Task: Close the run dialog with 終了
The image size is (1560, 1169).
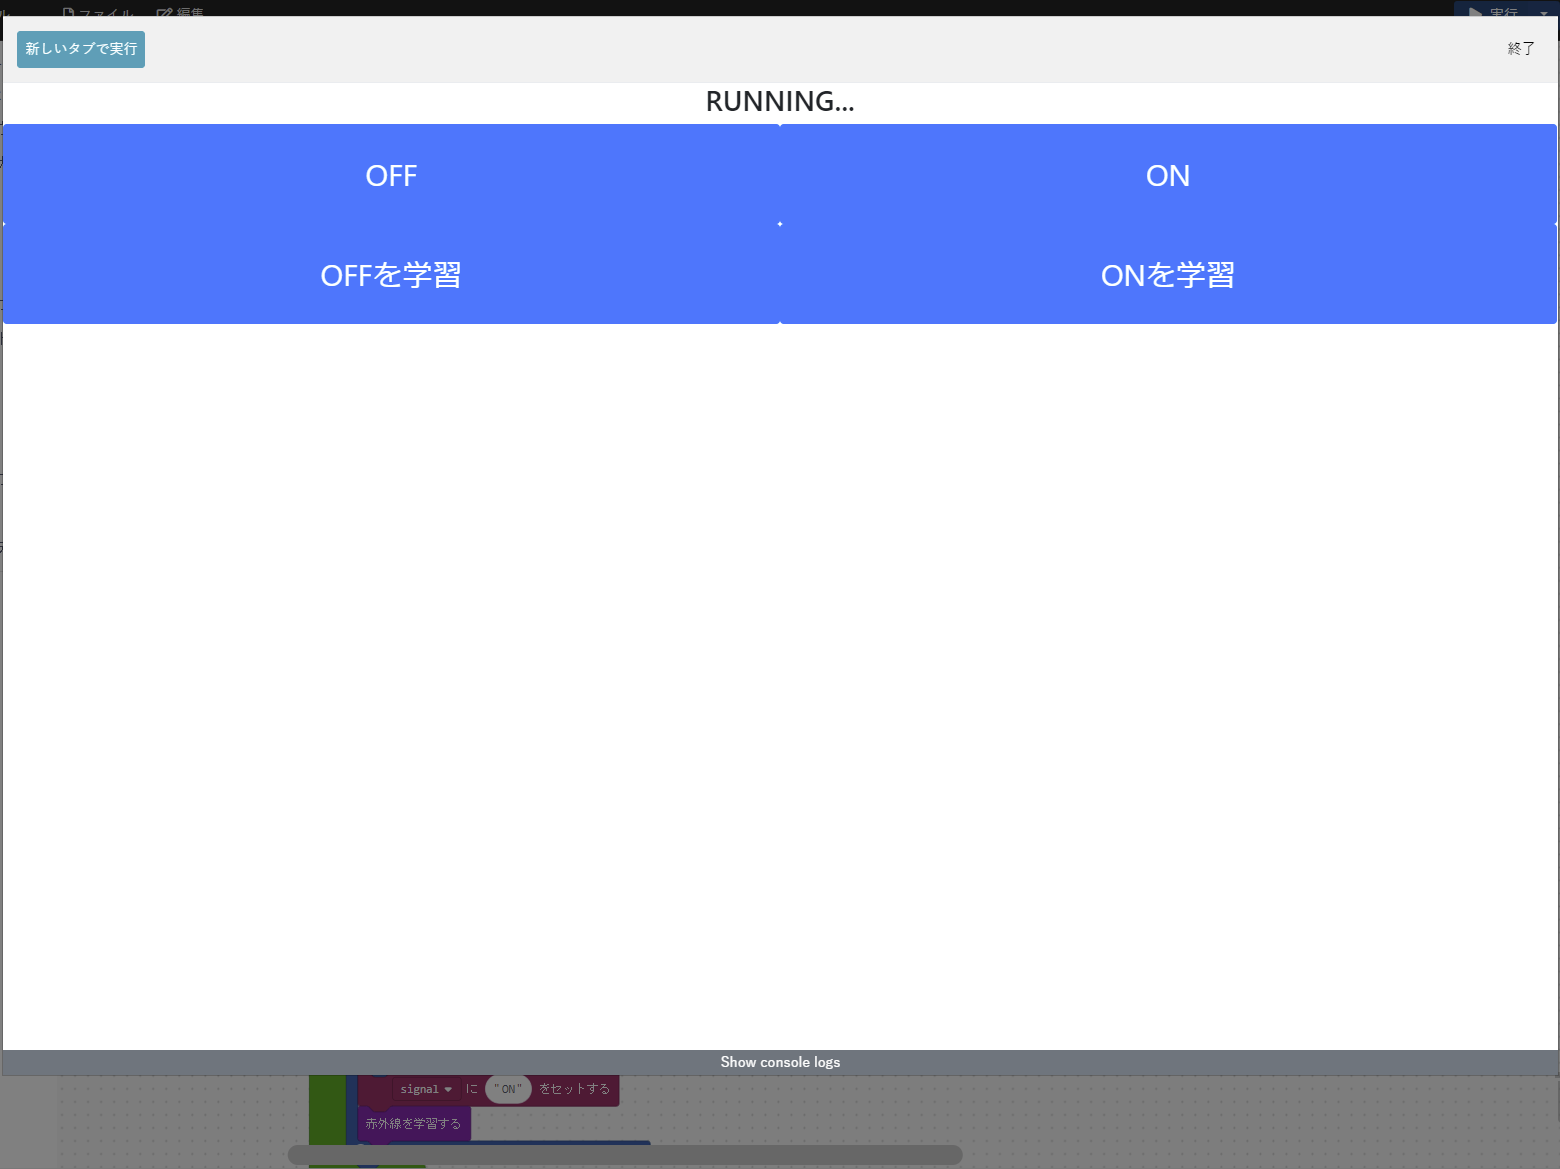Action: coord(1520,49)
